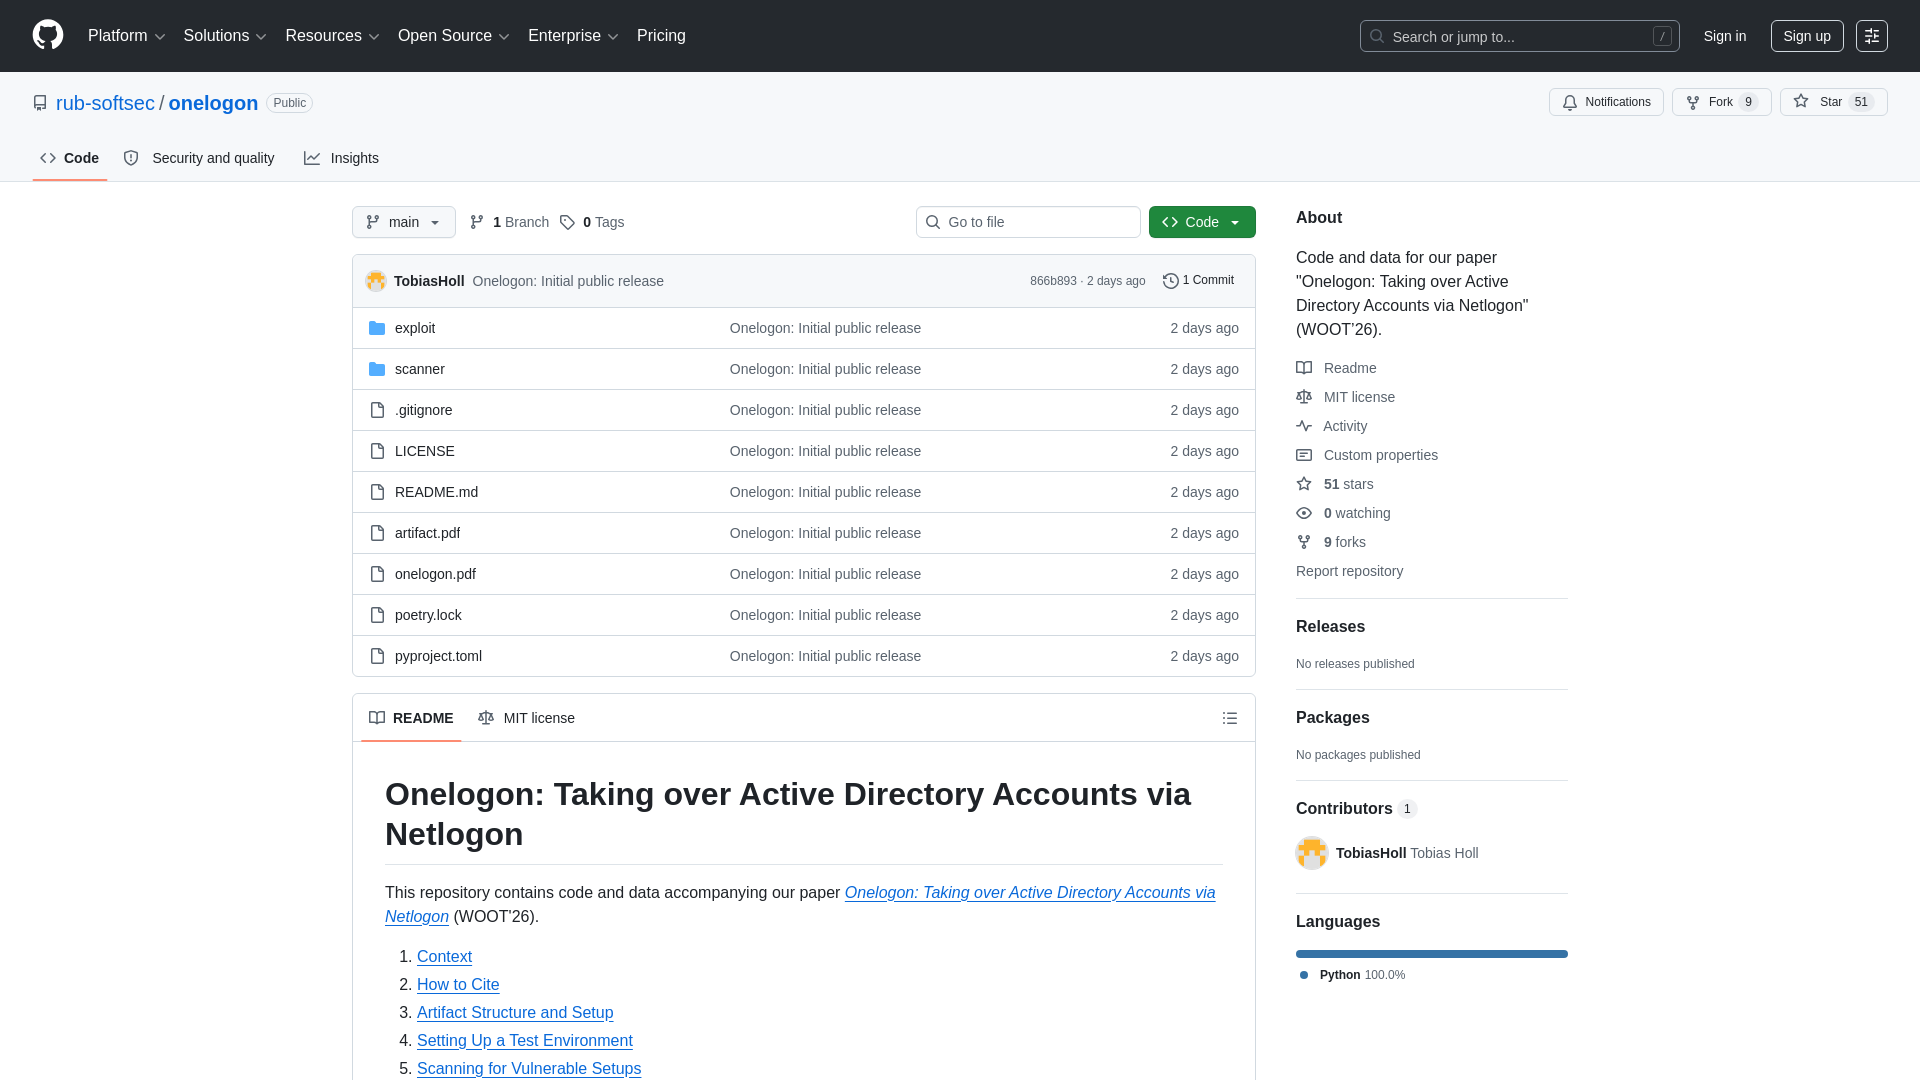Image resolution: width=1920 pixels, height=1080 pixels.
Task: Open the Security and quality tab
Action: pos(199,158)
